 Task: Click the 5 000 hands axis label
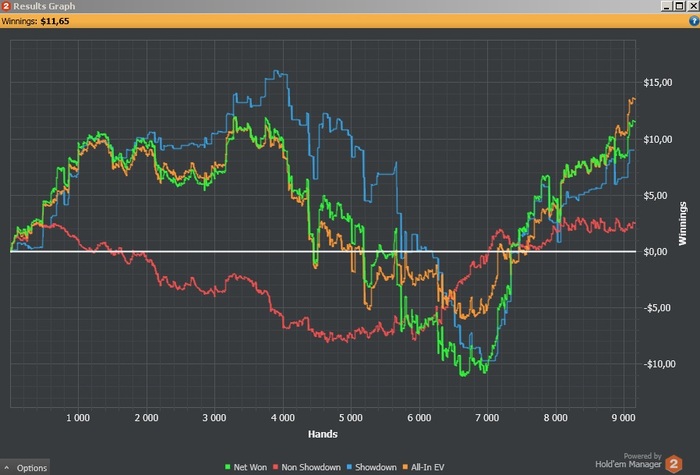point(351,418)
